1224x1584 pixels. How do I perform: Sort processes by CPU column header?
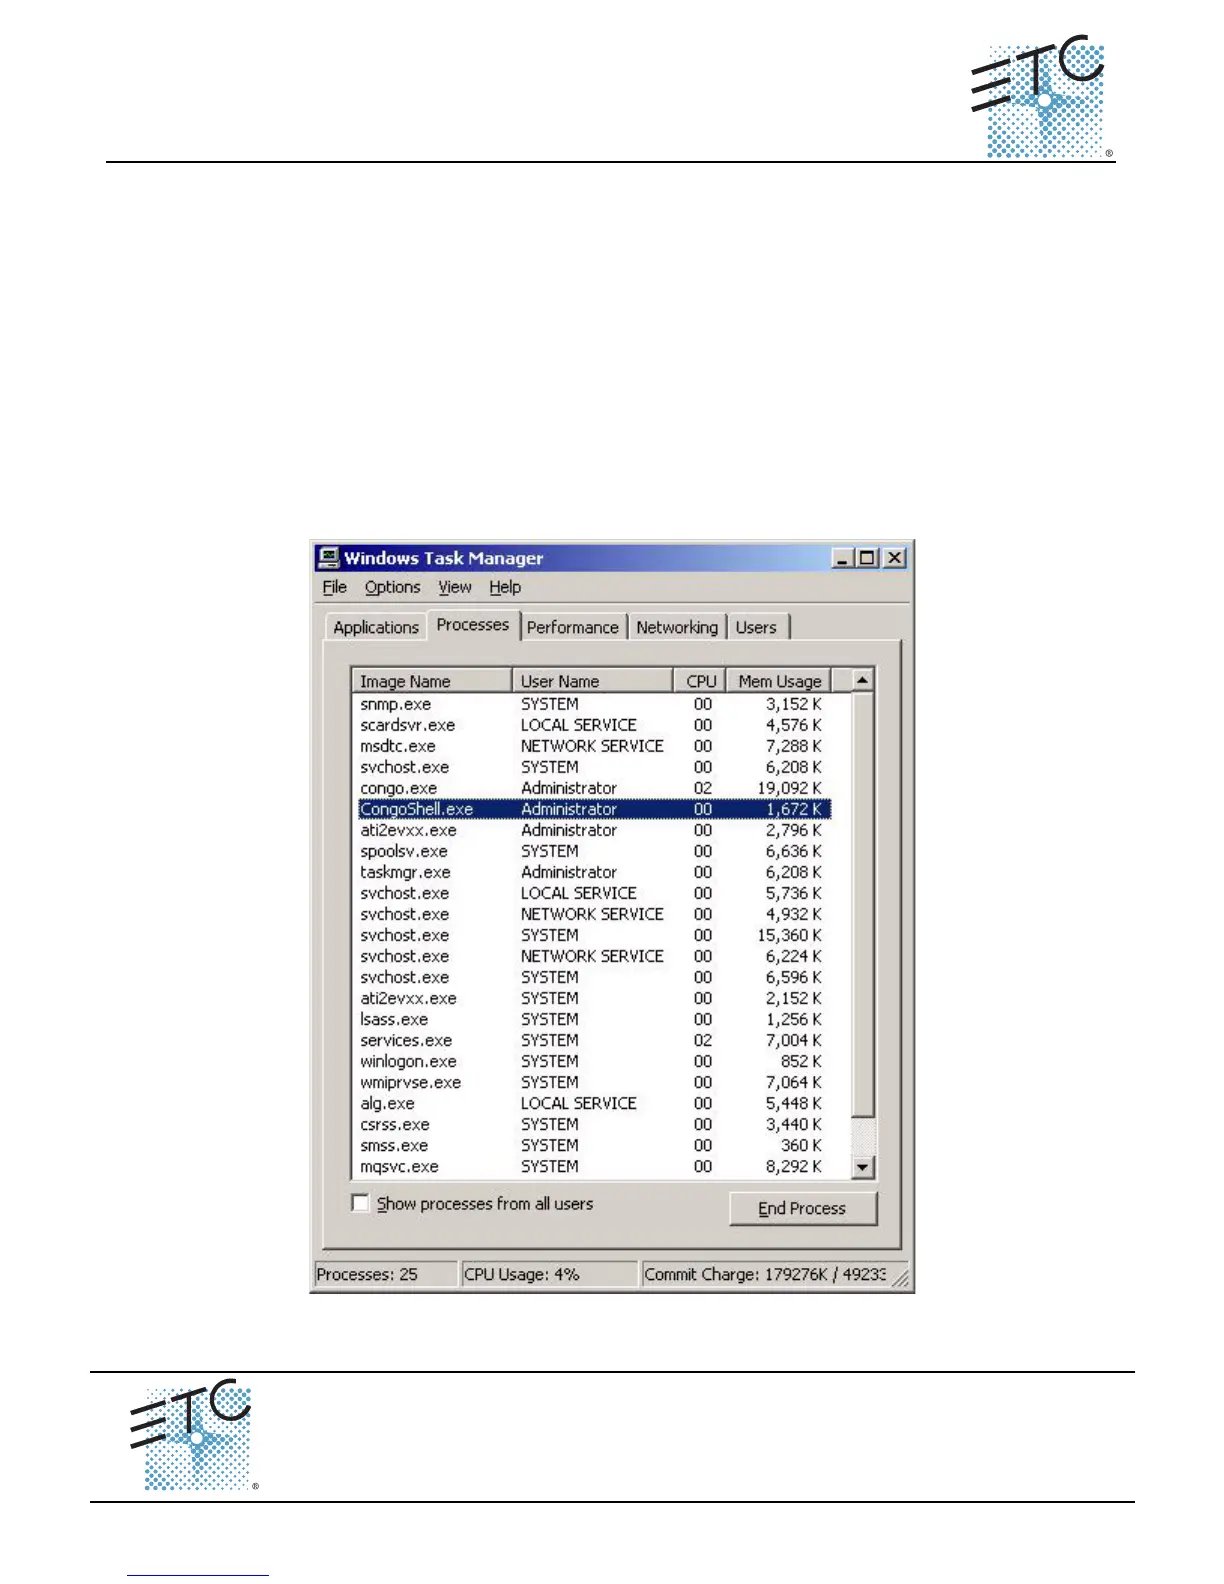pos(700,681)
